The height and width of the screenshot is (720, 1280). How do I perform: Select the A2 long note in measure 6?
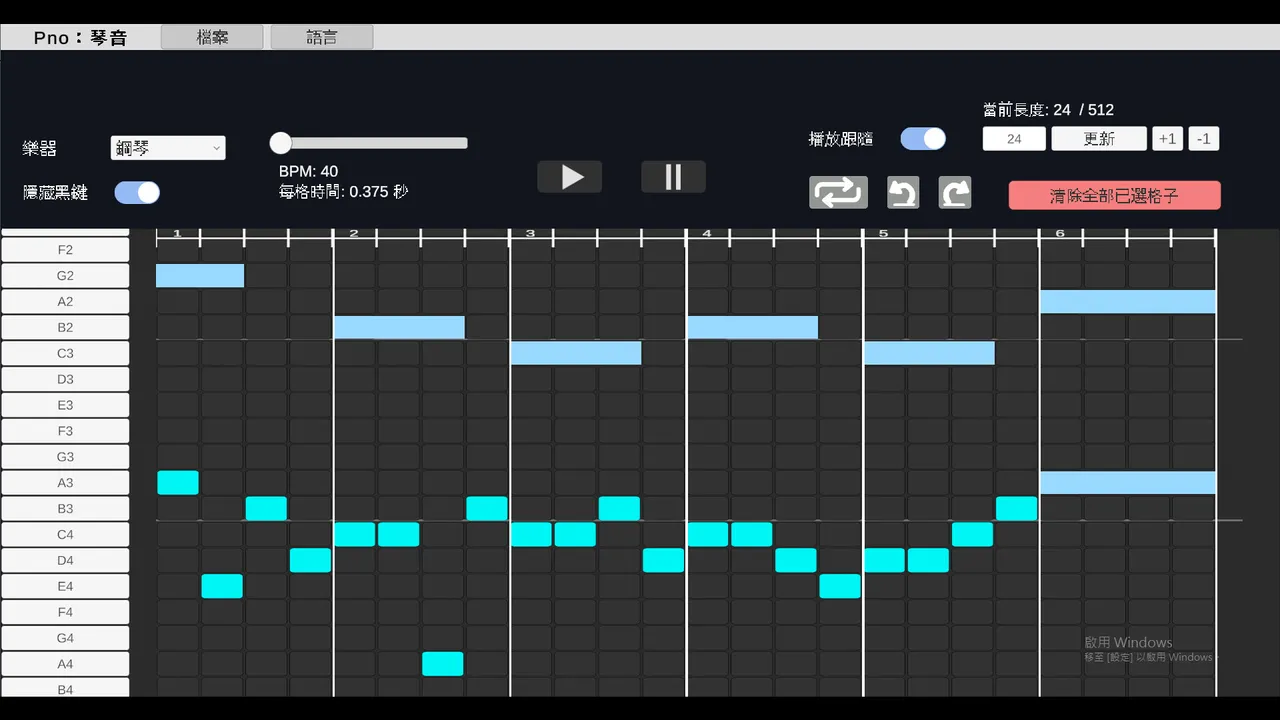coord(1128,302)
